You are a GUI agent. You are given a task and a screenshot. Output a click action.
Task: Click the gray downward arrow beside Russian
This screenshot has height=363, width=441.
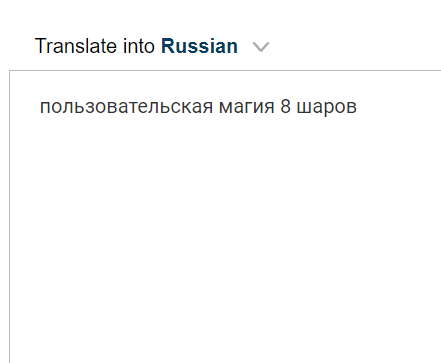click(x=261, y=47)
